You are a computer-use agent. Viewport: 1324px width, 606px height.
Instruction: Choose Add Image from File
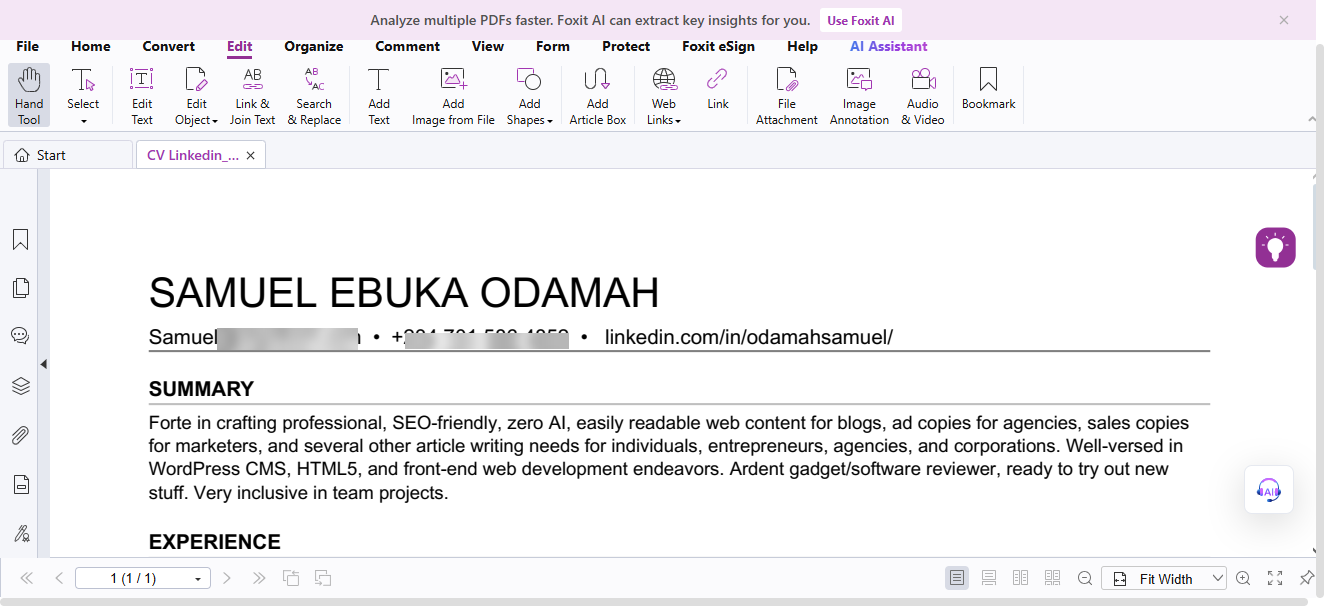click(453, 96)
